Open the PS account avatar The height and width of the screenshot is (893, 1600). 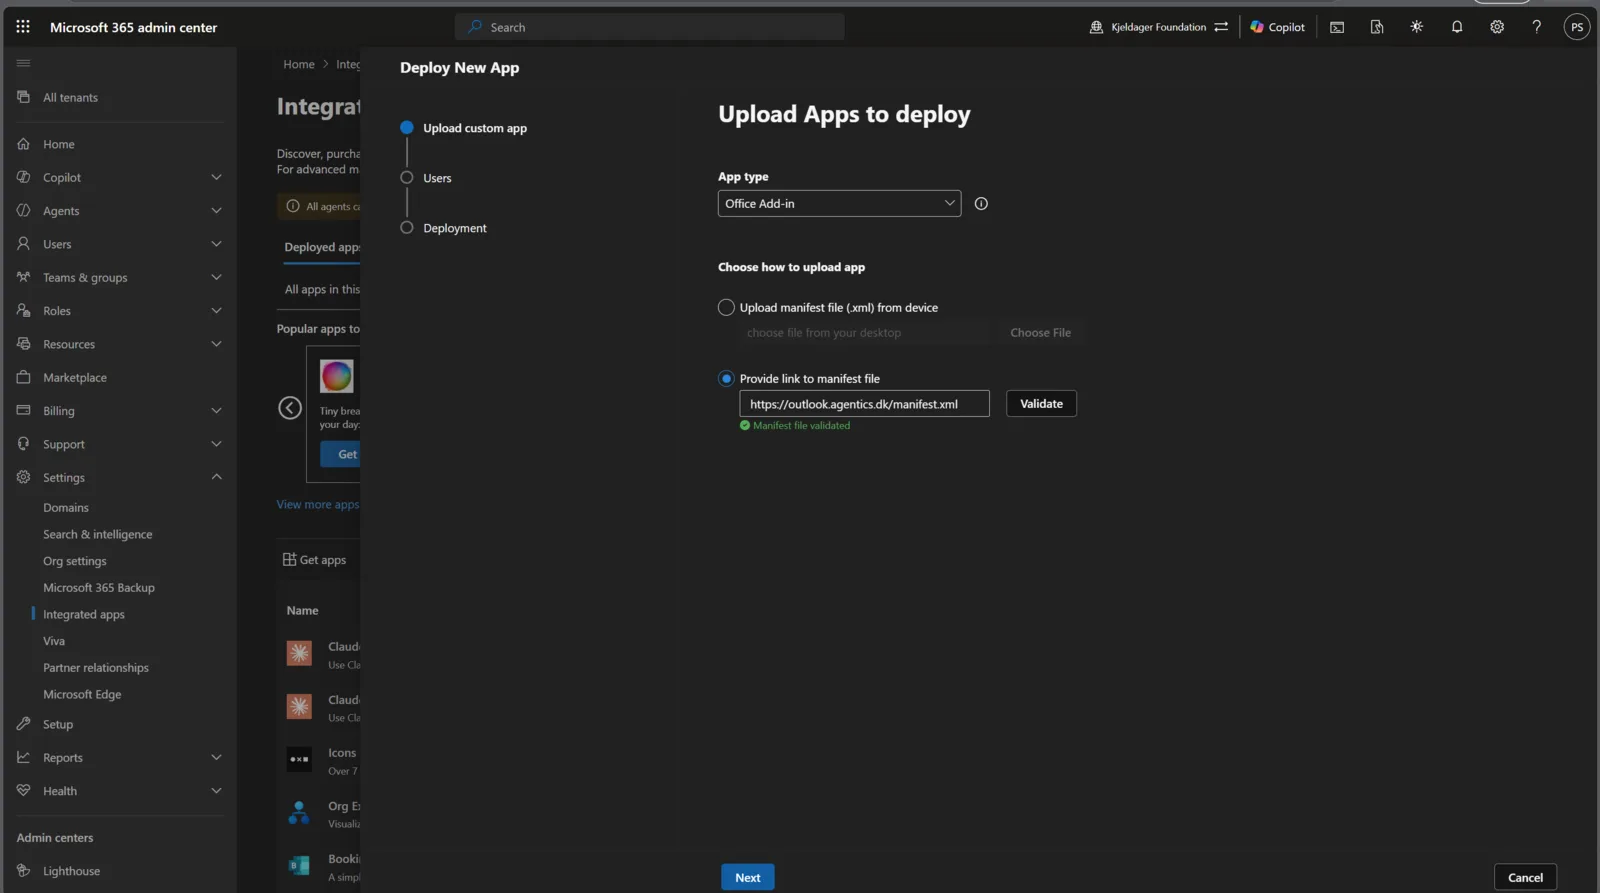click(1577, 27)
